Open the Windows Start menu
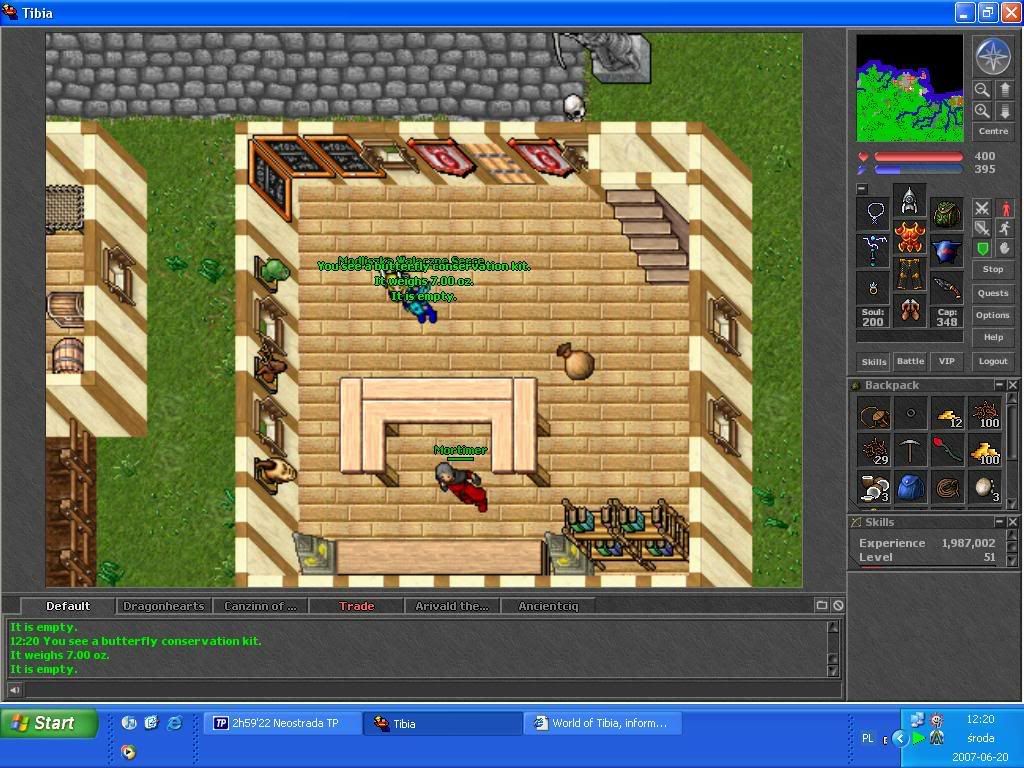 coord(49,723)
